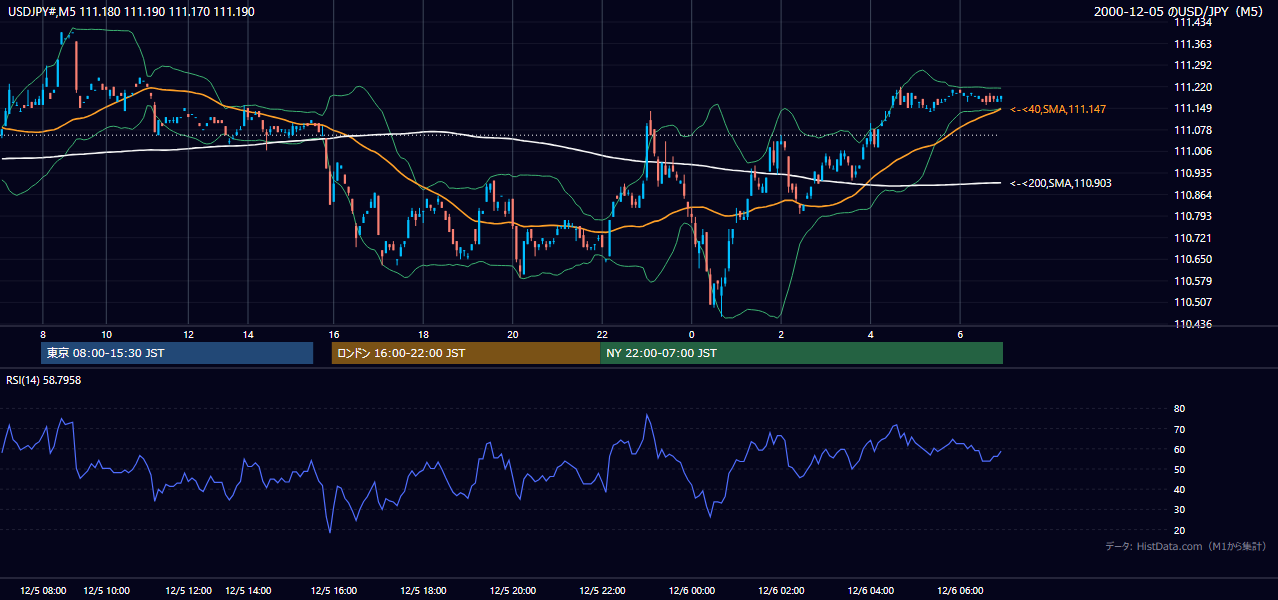Click RSI scale value 30

click(1179, 510)
